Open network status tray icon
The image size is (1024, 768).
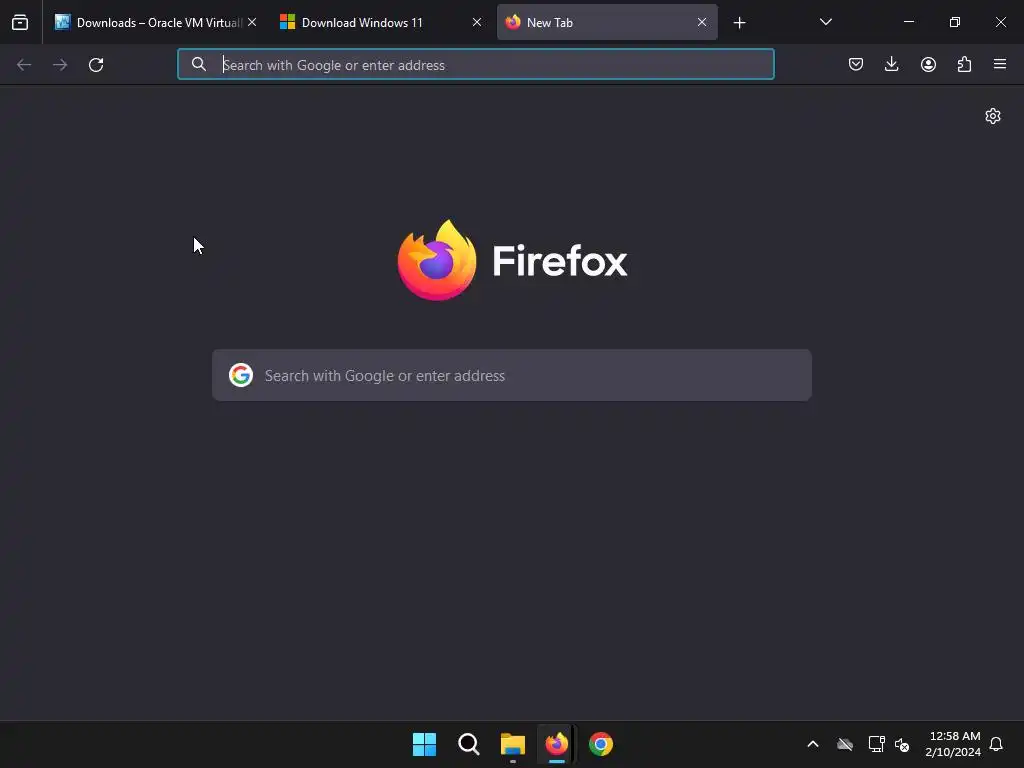pyautogui.click(x=876, y=744)
